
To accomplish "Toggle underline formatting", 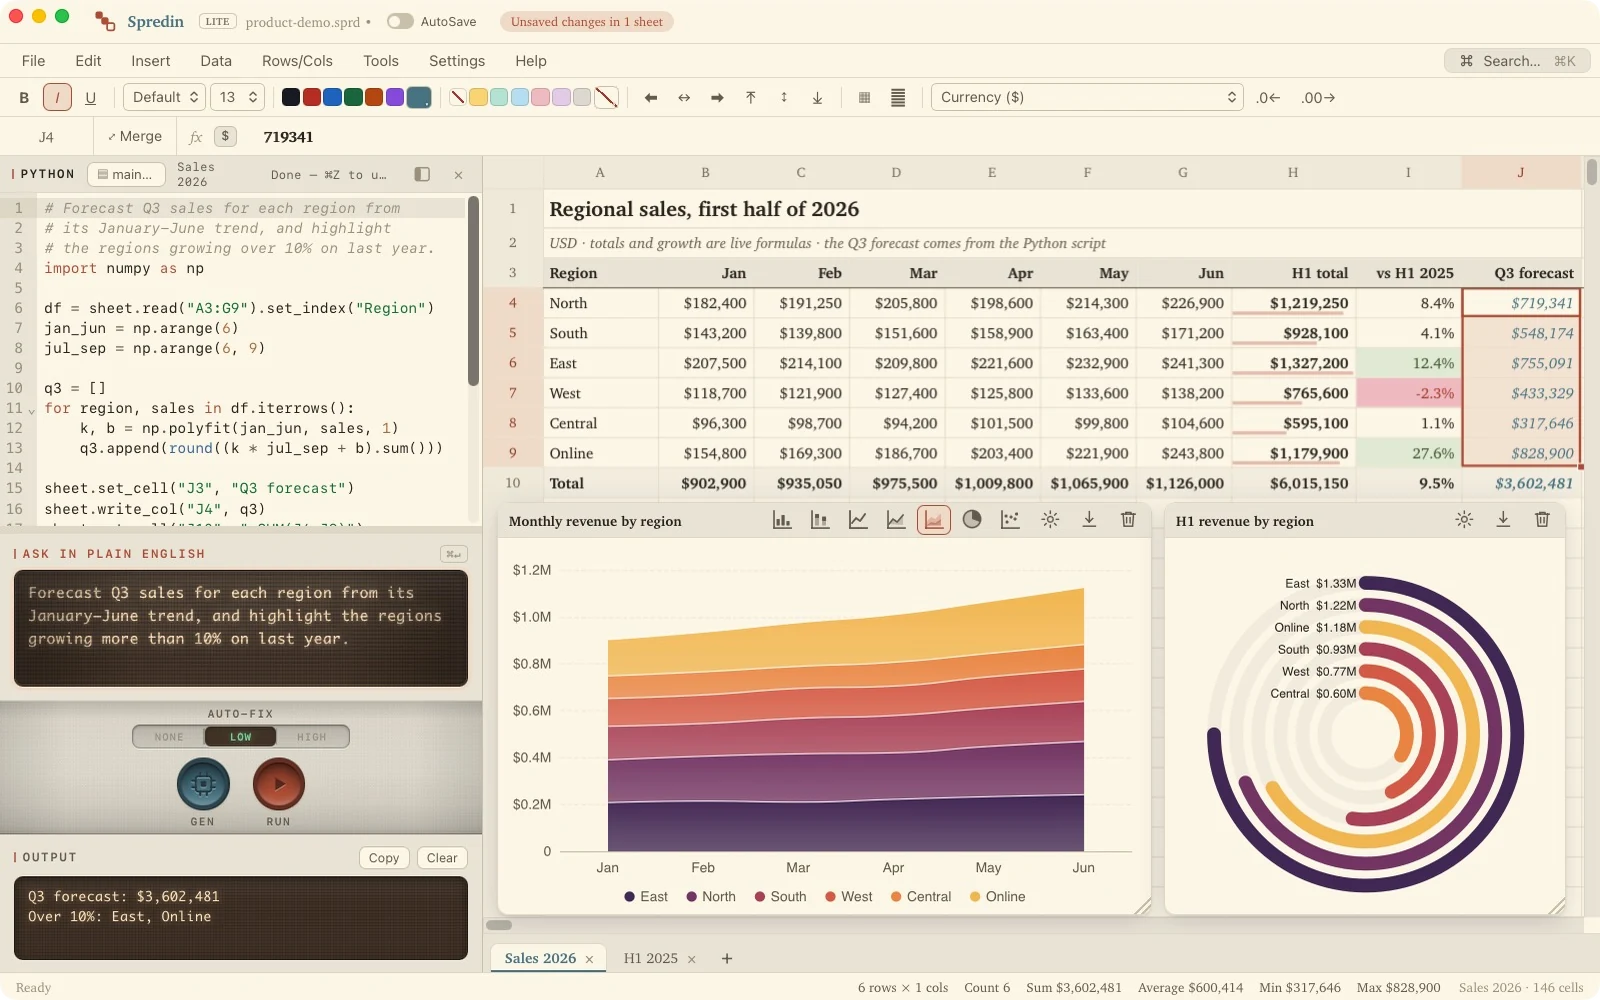I will click(x=91, y=97).
